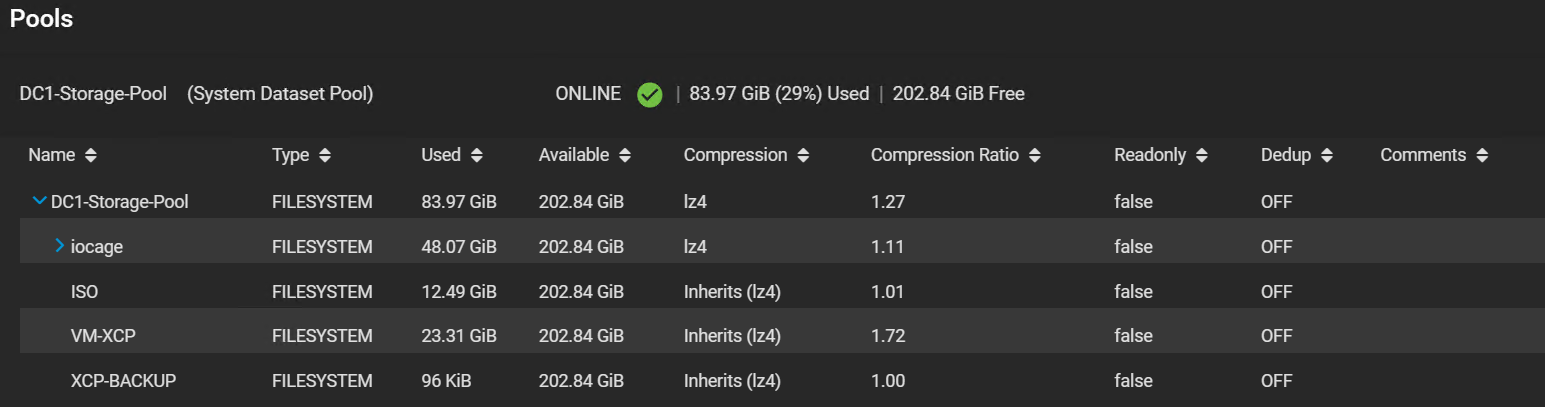The image size is (1545, 407).
Task: Select the ISO dataset row
Action: tap(84, 292)
